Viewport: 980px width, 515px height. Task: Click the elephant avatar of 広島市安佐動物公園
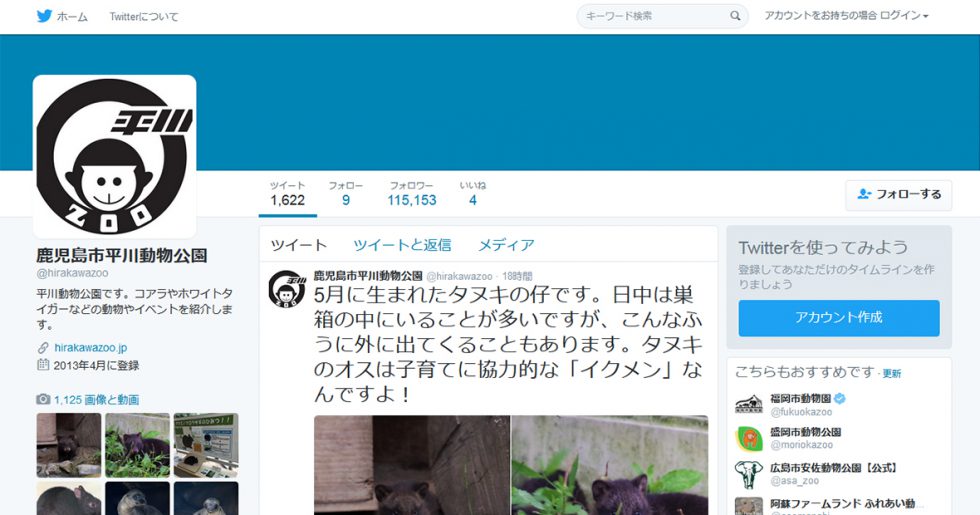pos(749,474)
